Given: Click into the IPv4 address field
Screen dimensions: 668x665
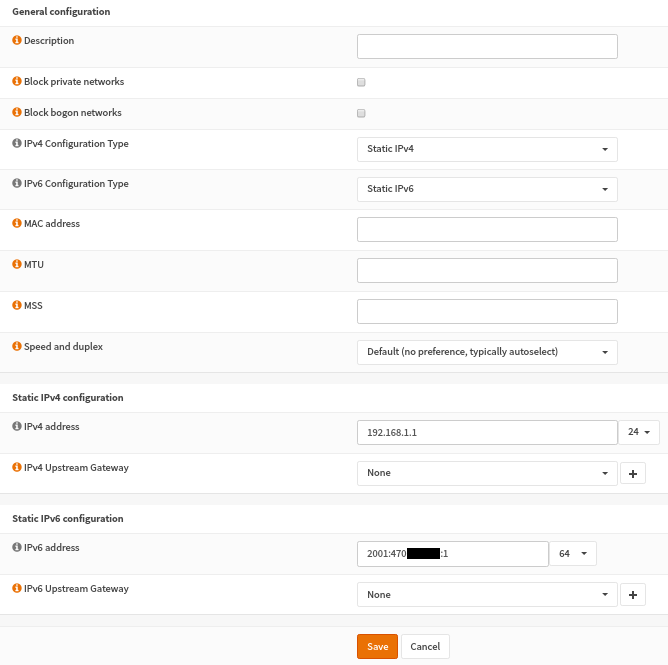Looking at the screenshot, I should pyautogui.click(x=487, y=432).
